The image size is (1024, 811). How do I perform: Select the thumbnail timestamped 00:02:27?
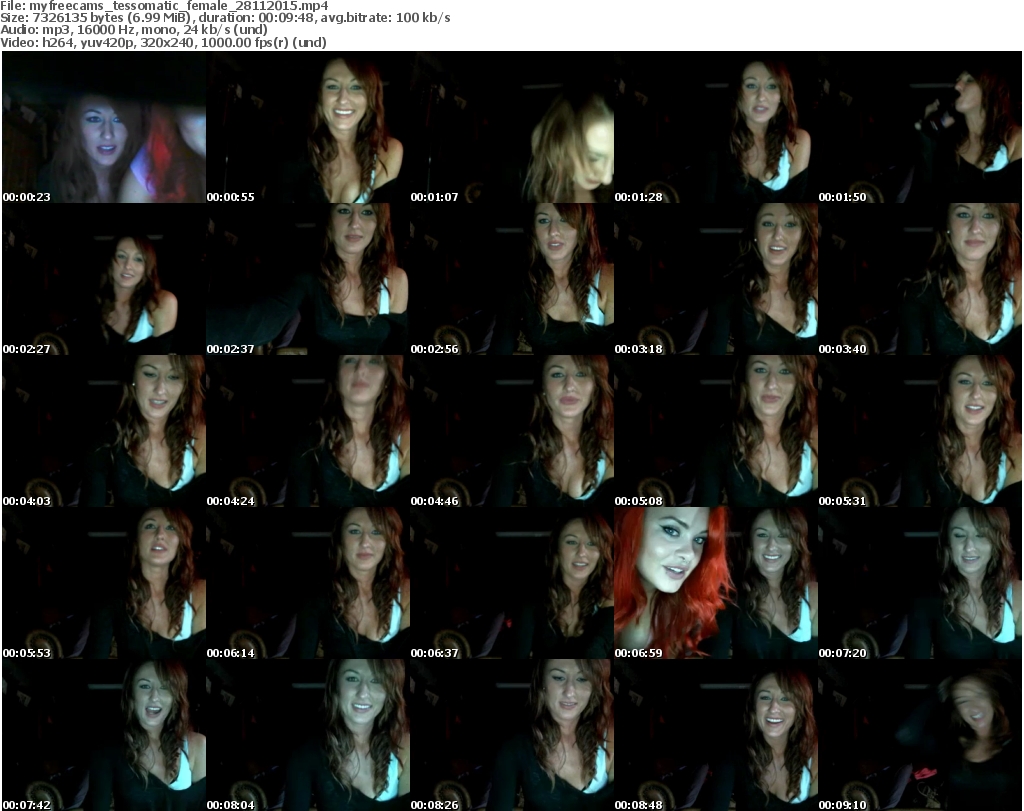104,279
